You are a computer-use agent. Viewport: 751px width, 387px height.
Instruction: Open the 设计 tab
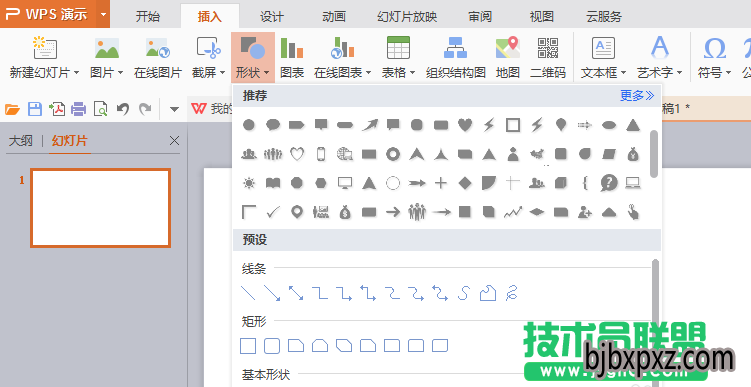(x=272, y=16)
